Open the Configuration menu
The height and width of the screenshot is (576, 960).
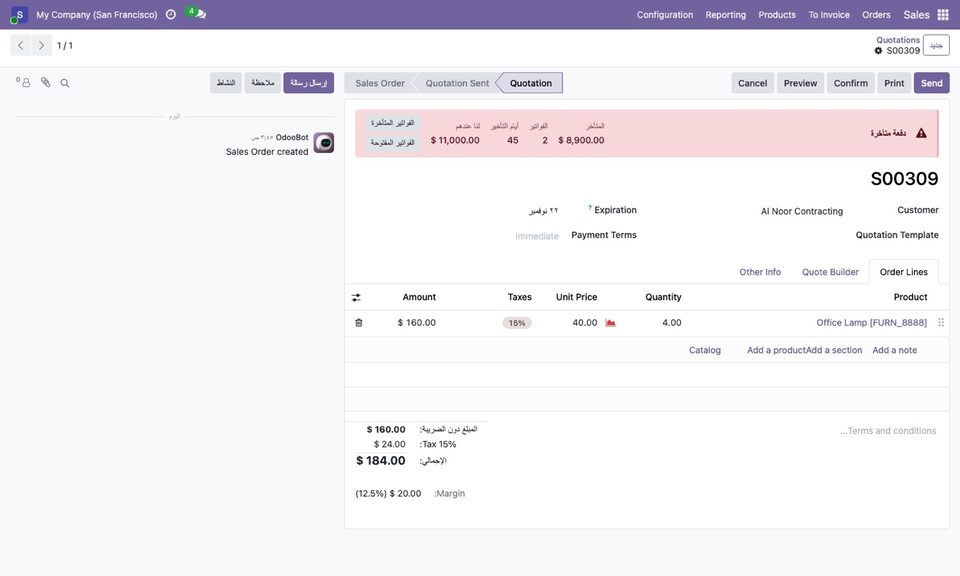(x=664, y=15)
